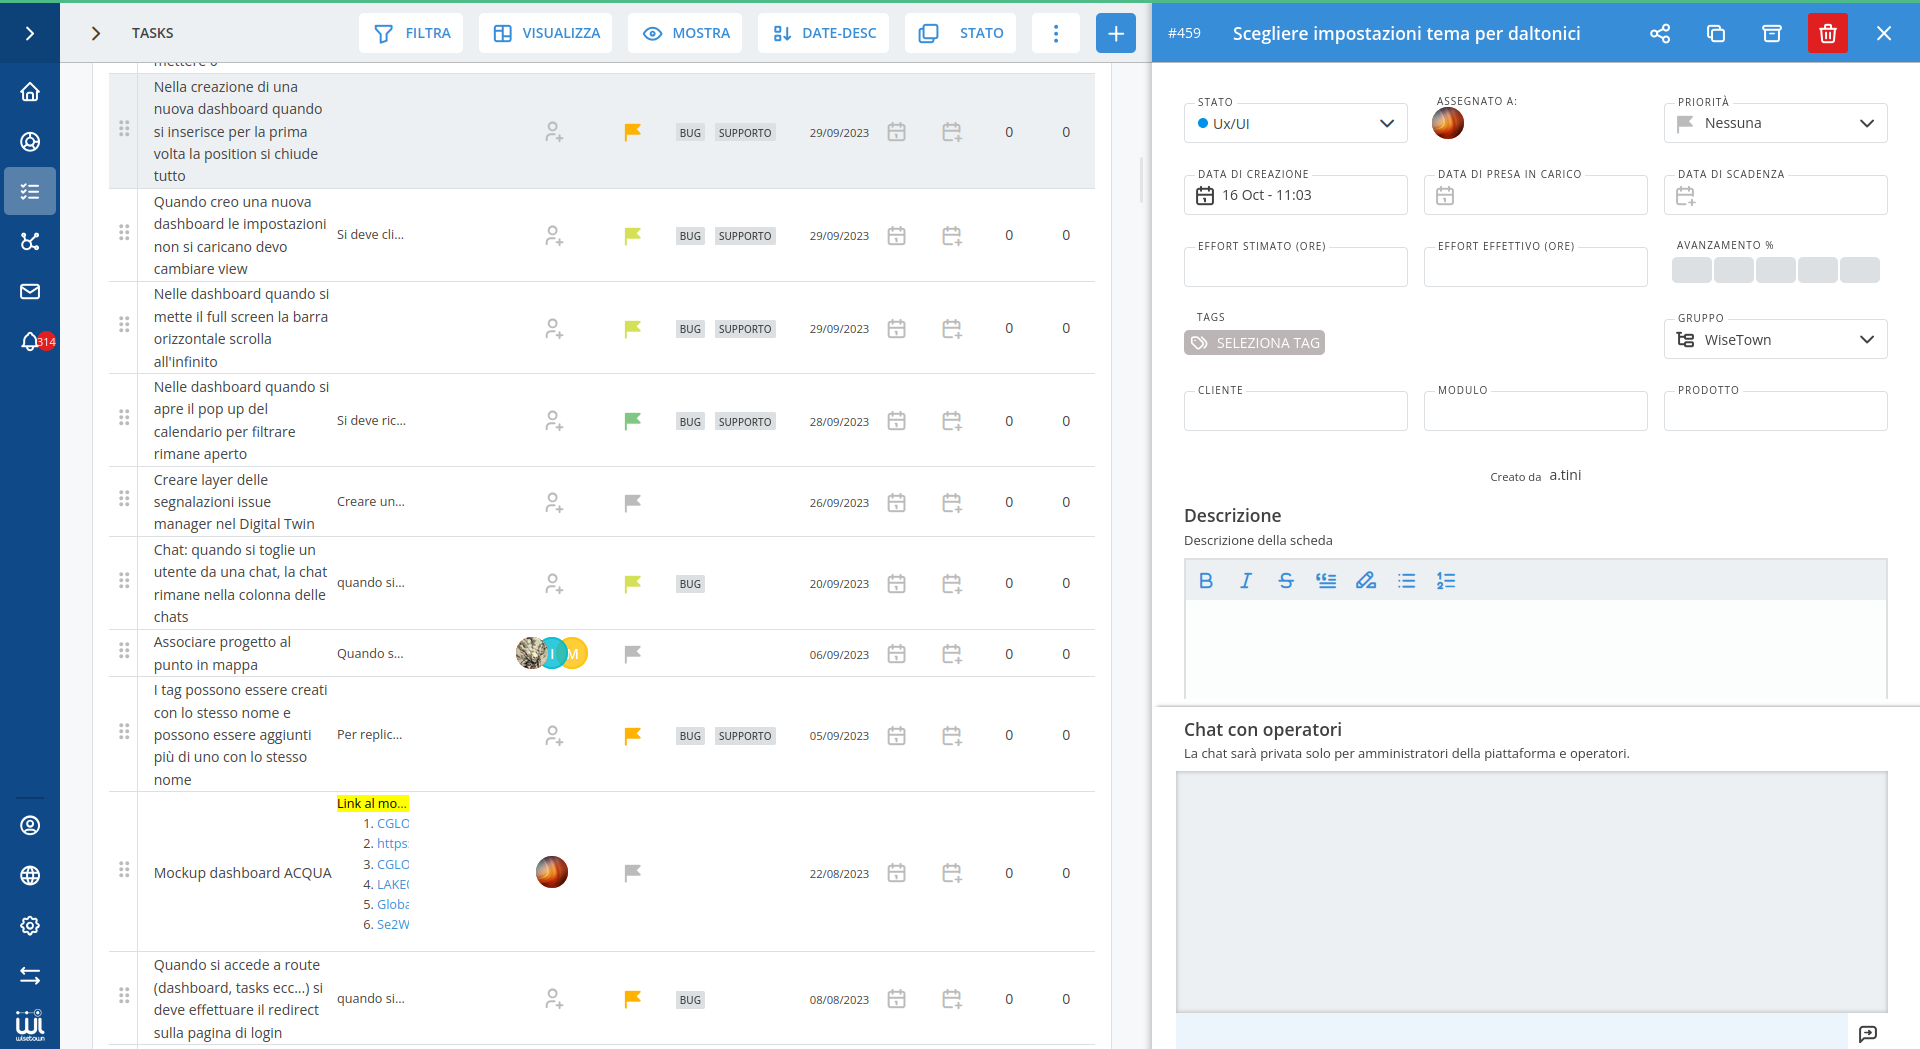Open the Filtra menu

pos(411,33)
